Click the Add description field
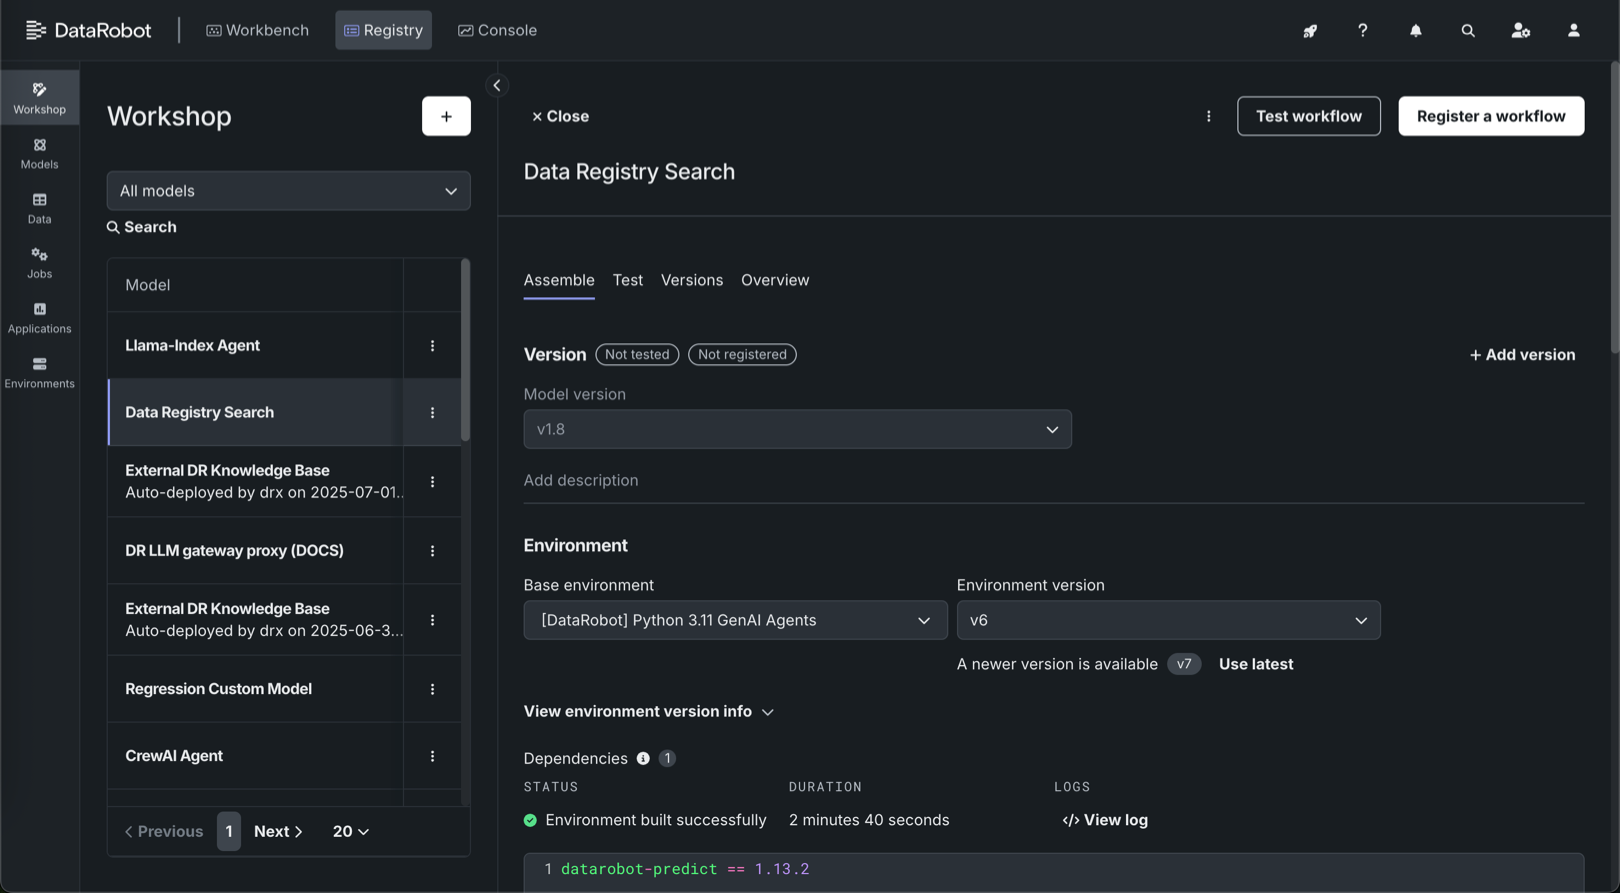The width and height of the screenshot is (1620, 893). pos(581,481)
